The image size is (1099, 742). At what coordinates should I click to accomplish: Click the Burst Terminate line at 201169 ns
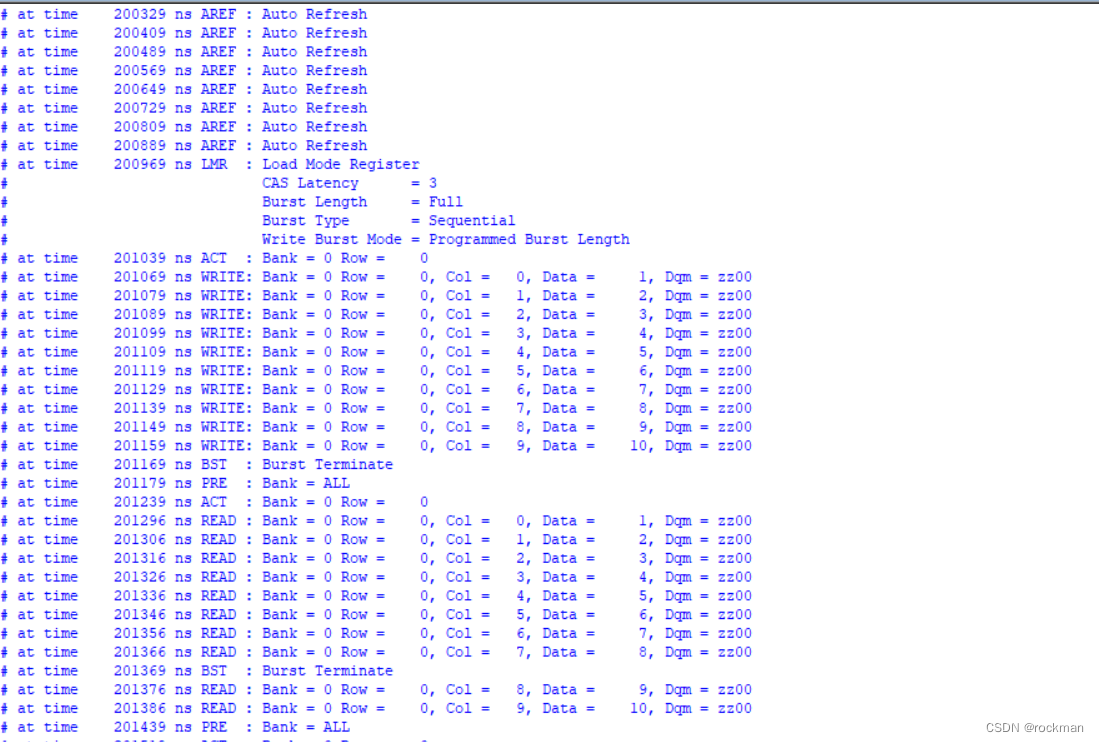coord(197,465)
